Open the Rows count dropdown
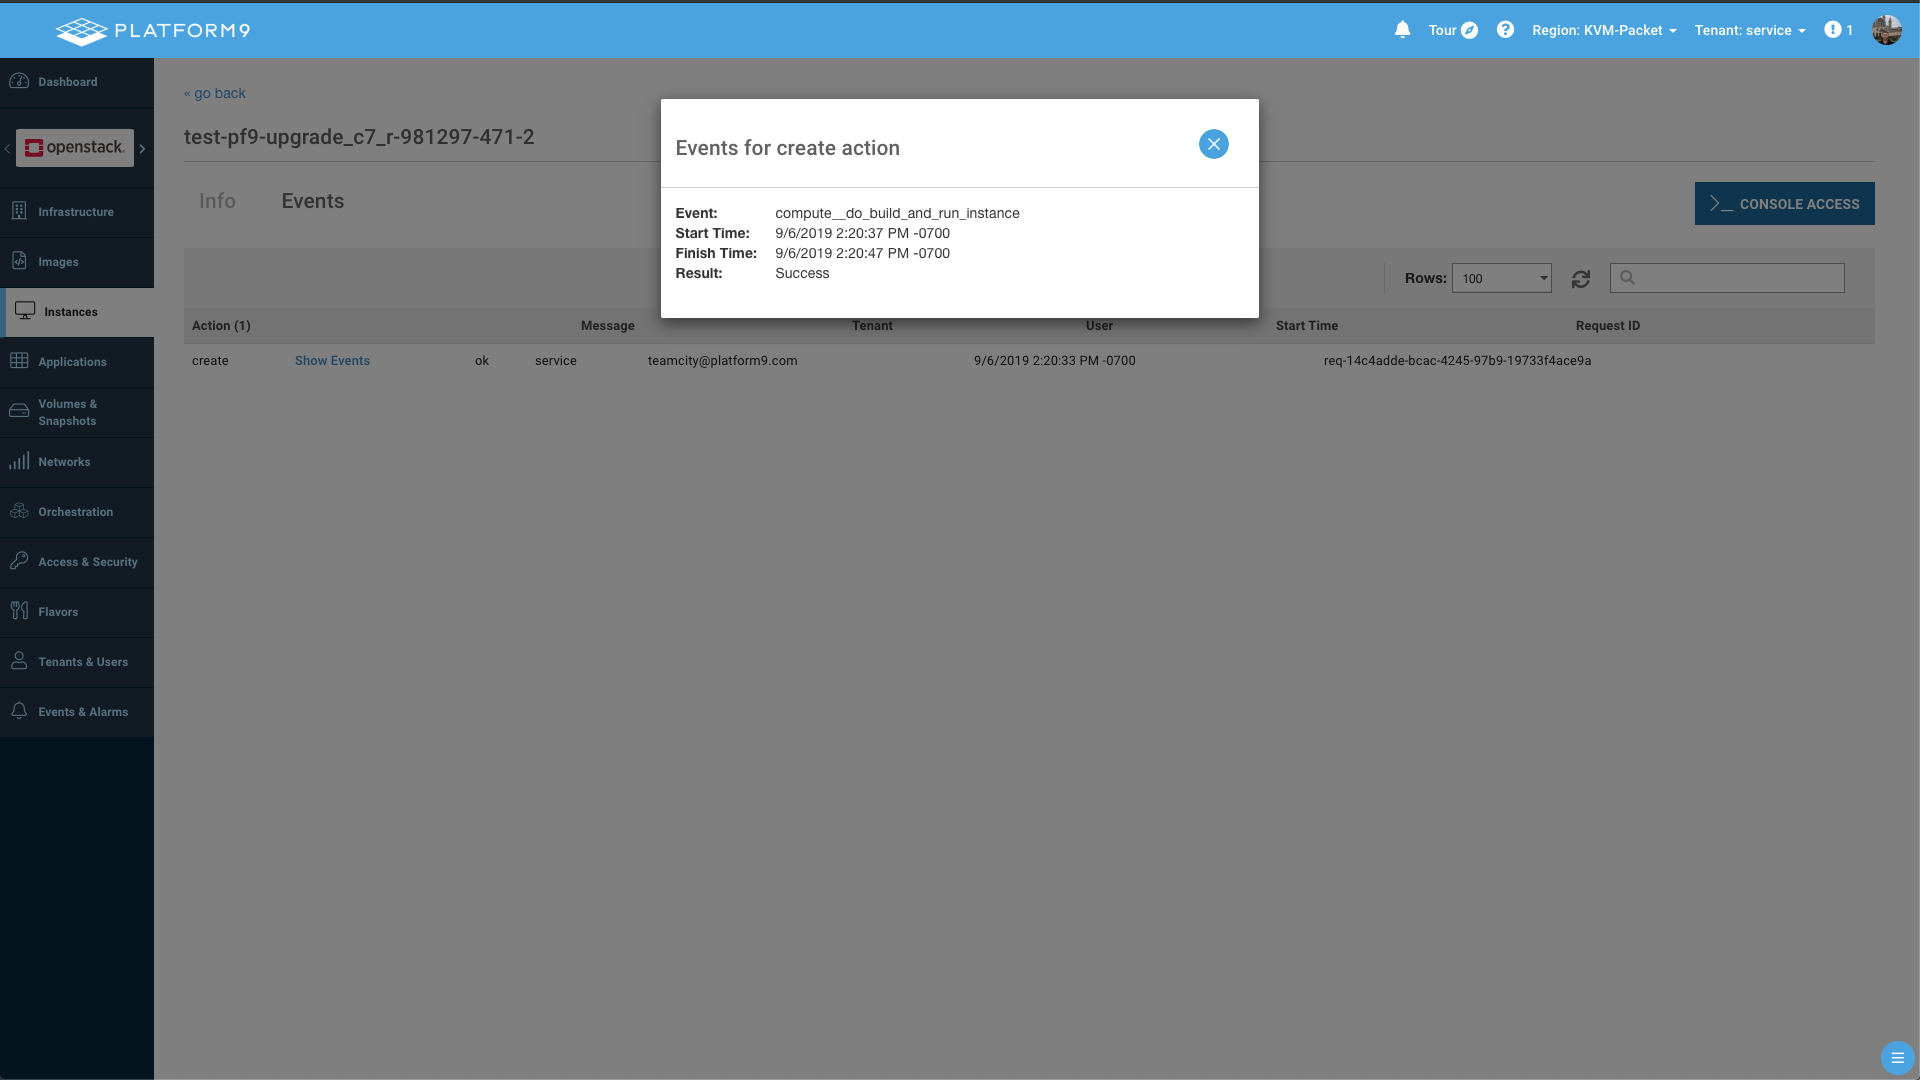This screenshot has width=1920, height=1080. pyautogui.click(x=1501, y=278)
